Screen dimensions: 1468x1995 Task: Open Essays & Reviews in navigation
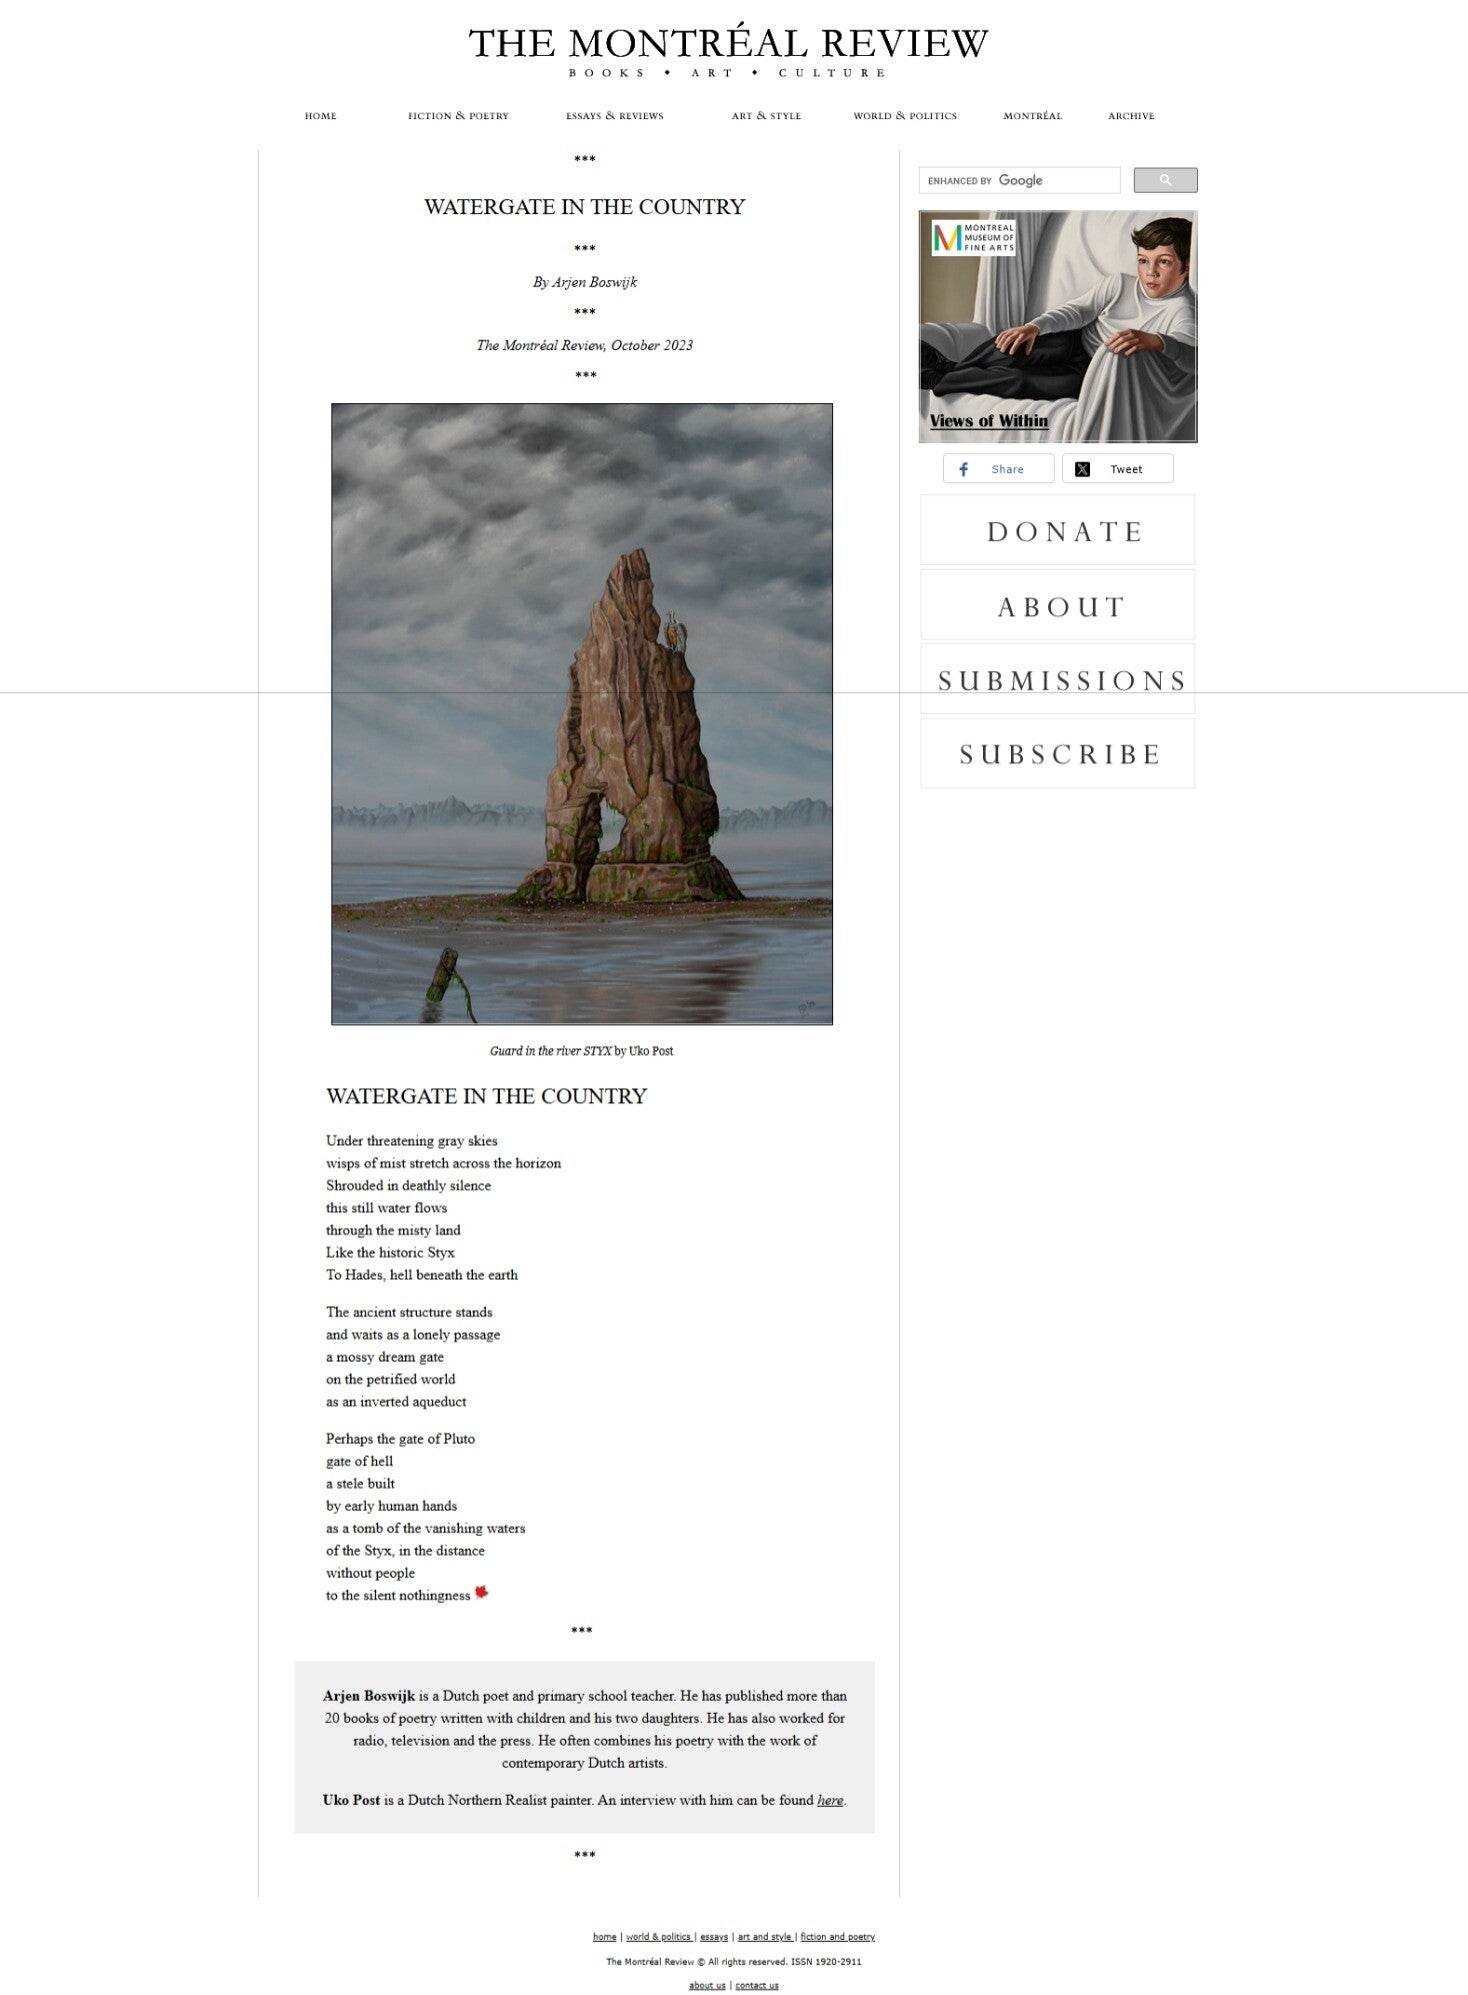(x=614, y=116)
